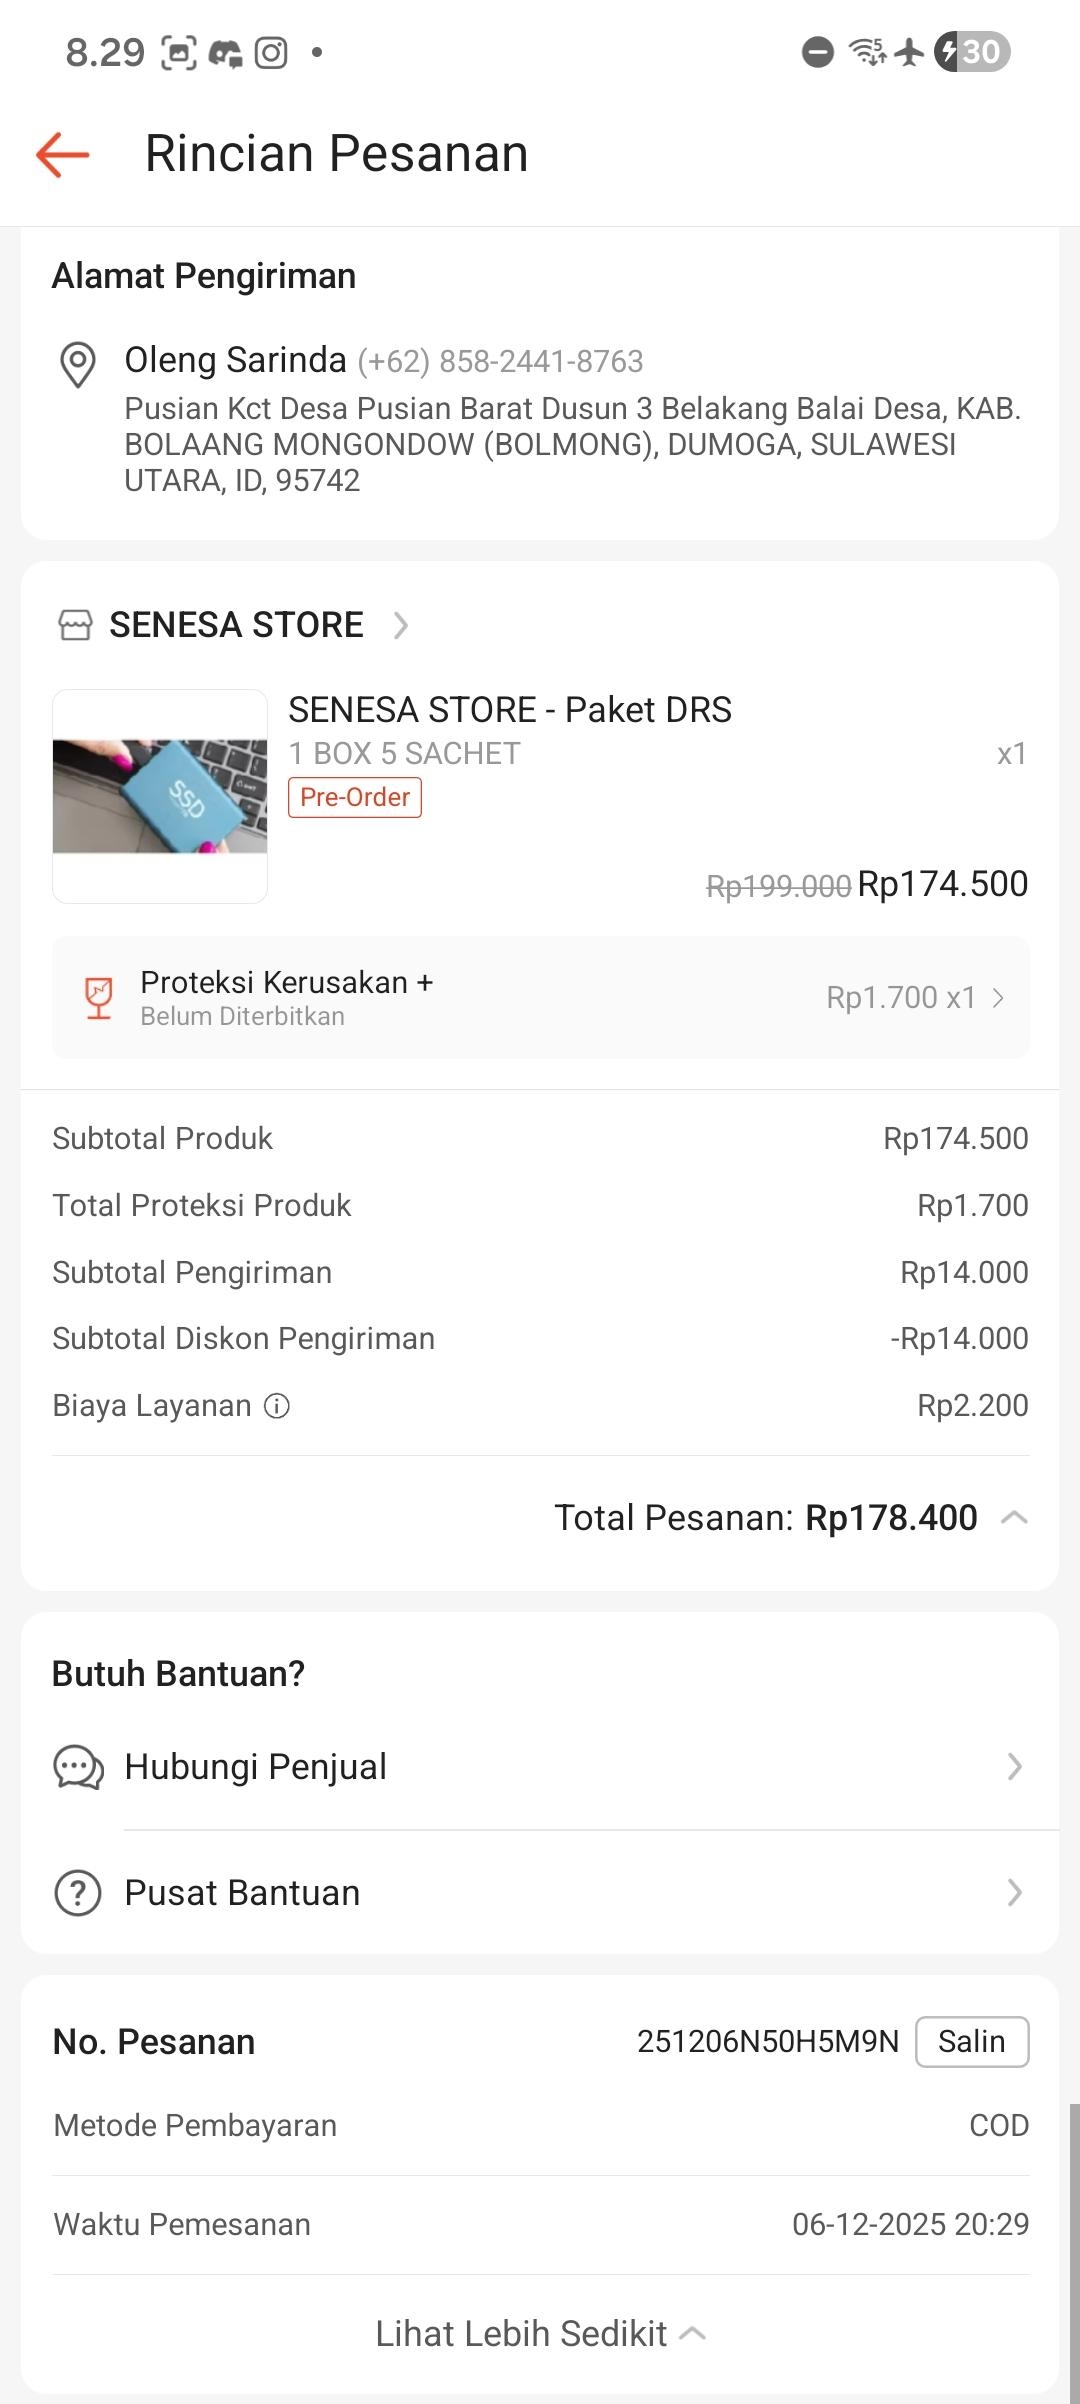This screenshot has width=1080, height=2404.
Task: Collapse the Total Pesanan breakdown
Action: click(1014, 1518)
